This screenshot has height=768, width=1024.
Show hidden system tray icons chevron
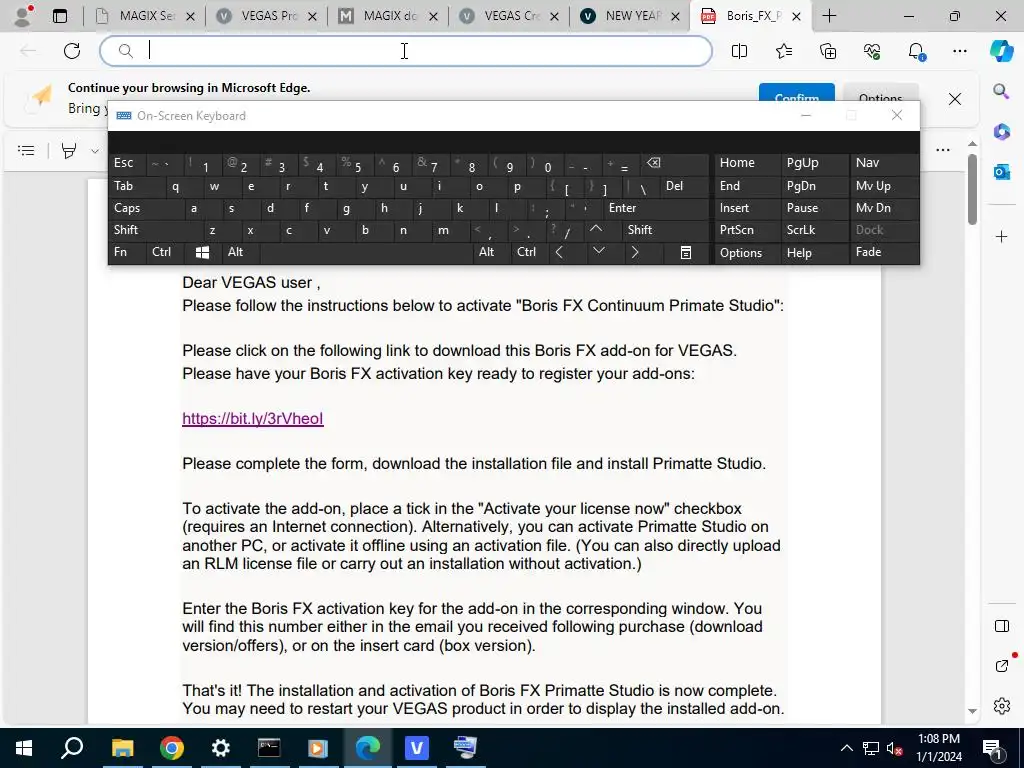pos(846,748)
